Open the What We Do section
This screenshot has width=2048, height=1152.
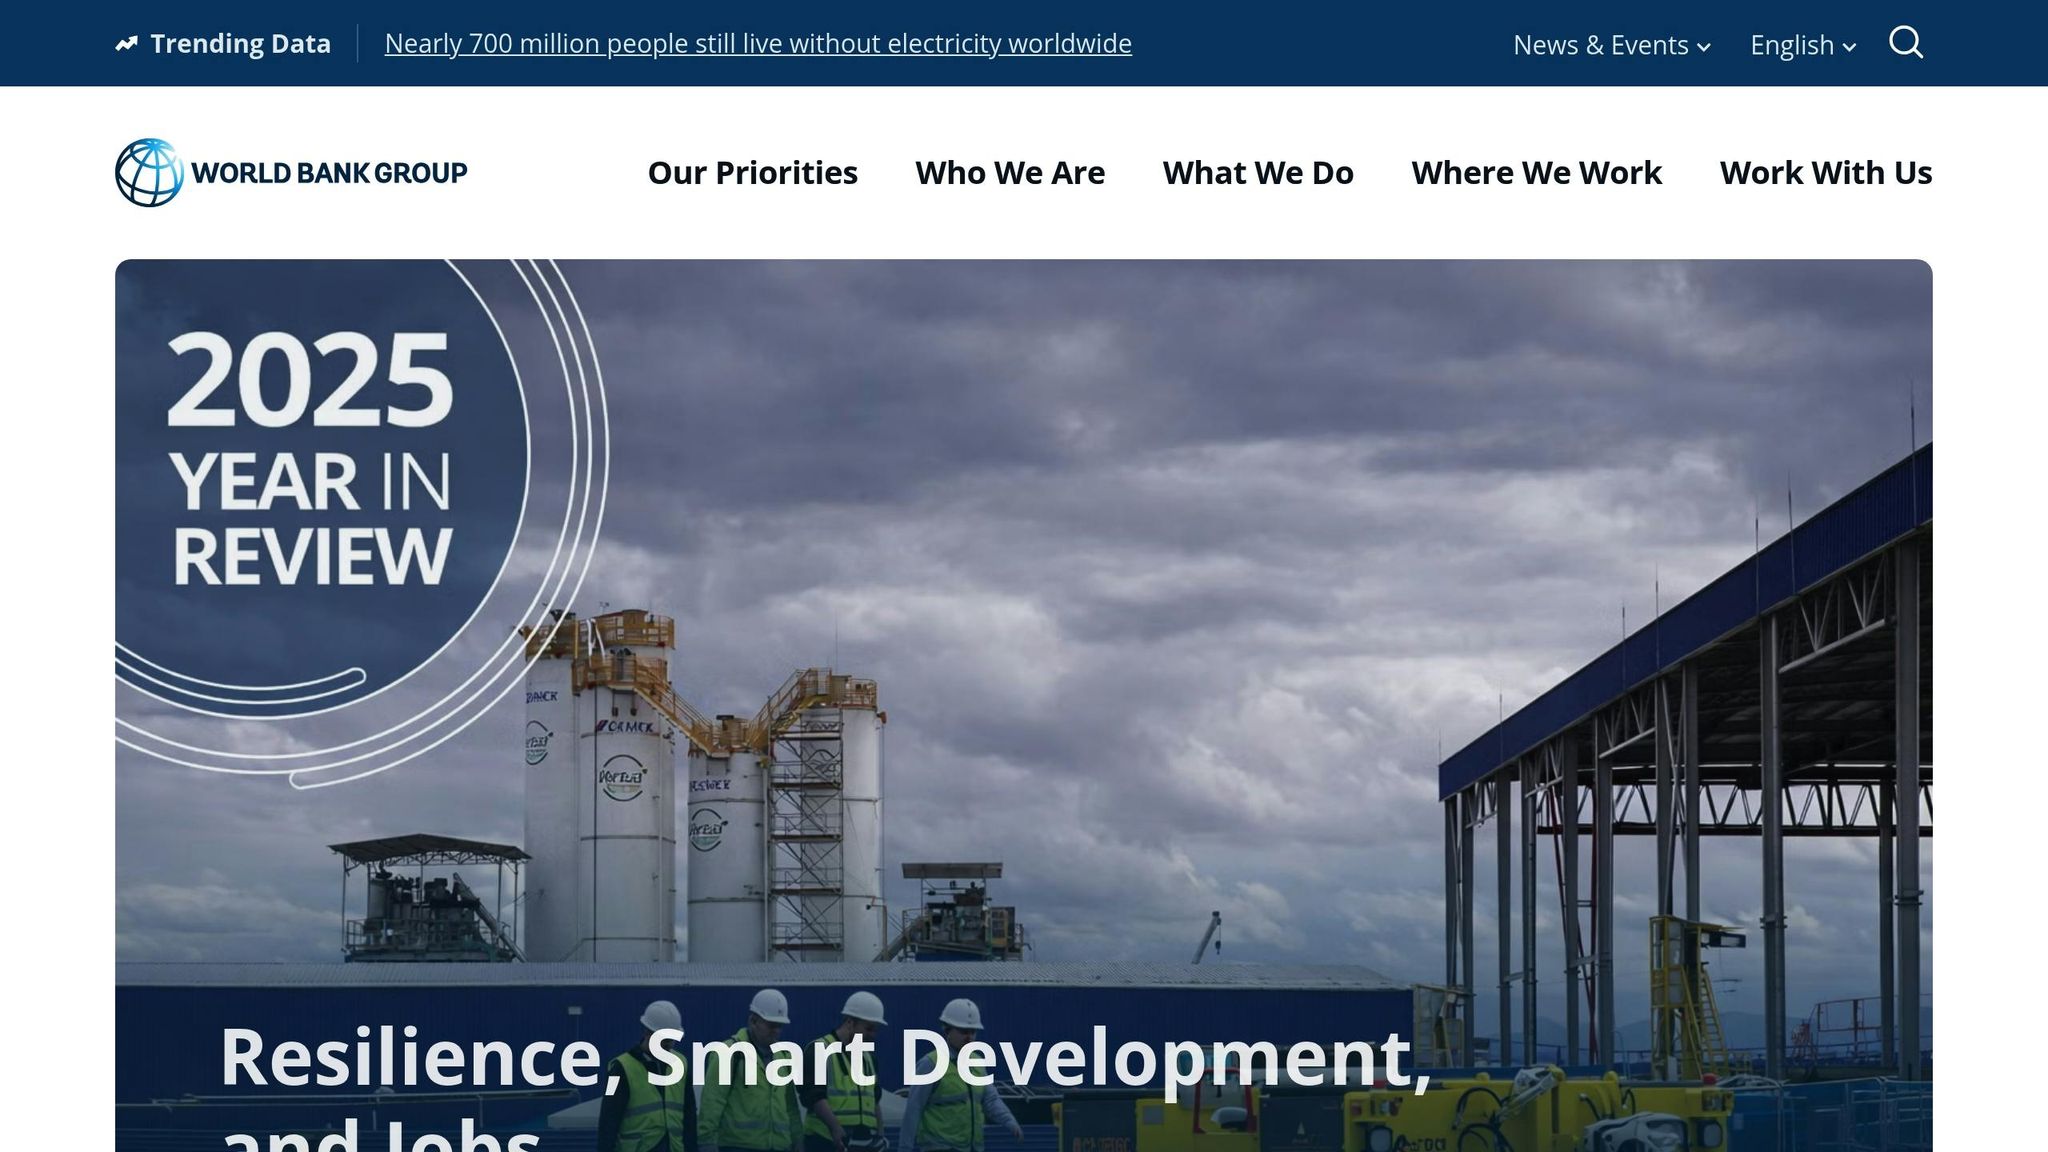tap(1257, 173)
